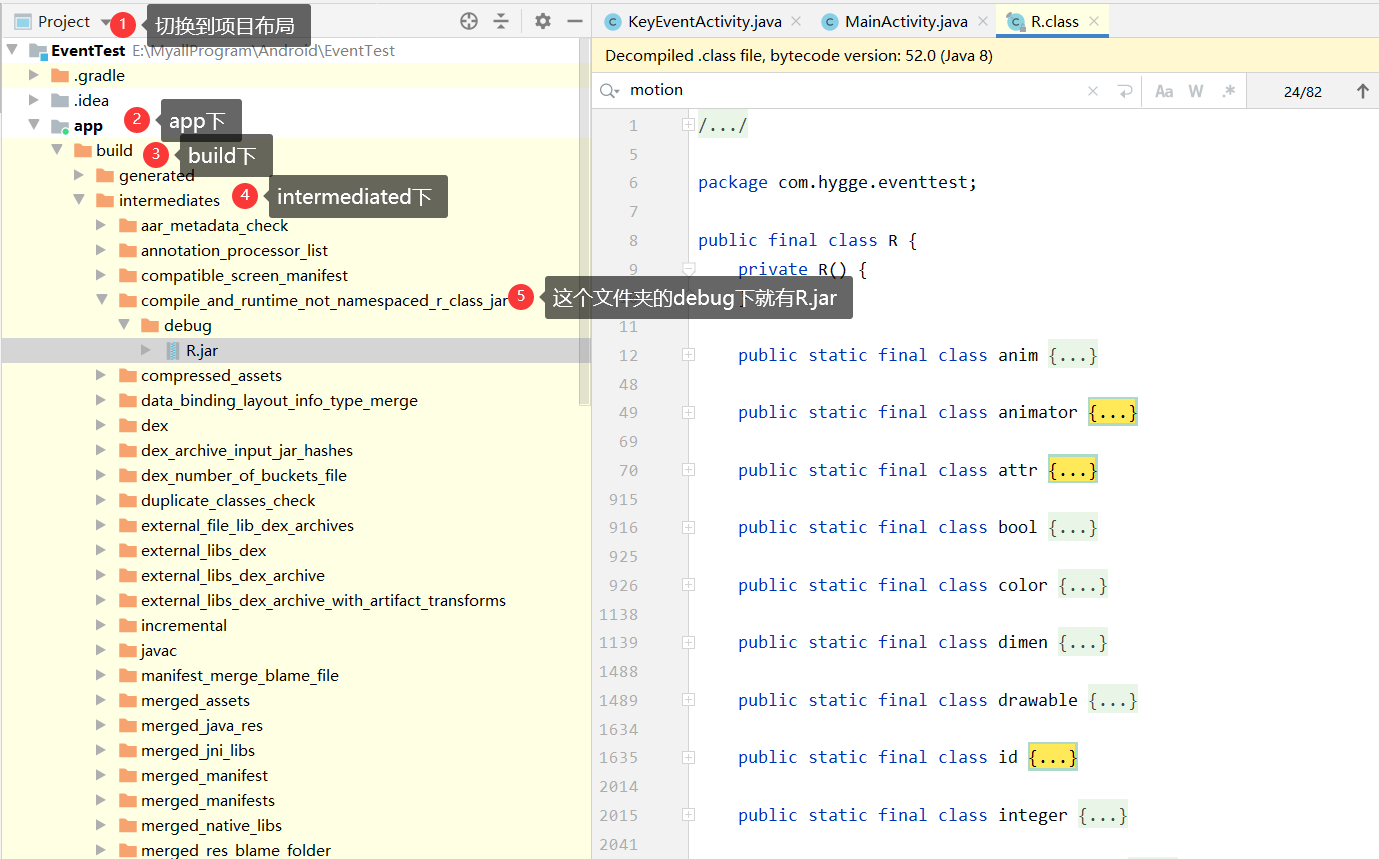This screenshot has height=859, width=1379.
Task: Open the Project view dropdown
Action: (106, 21)
